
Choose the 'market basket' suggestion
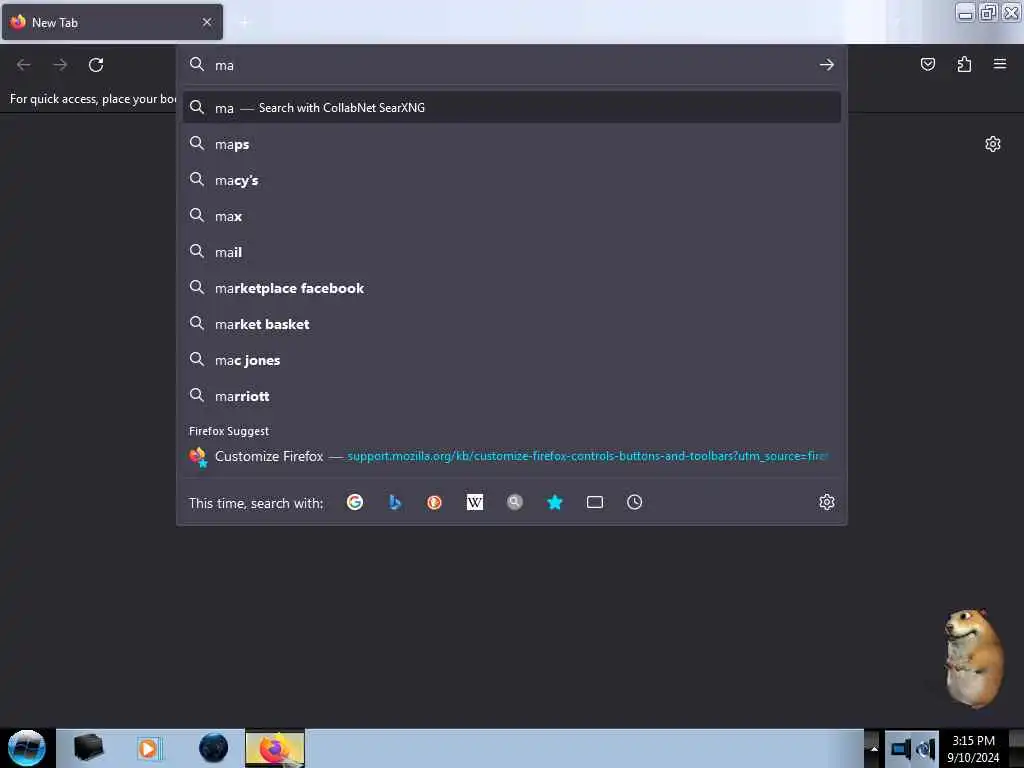[511, 324]
